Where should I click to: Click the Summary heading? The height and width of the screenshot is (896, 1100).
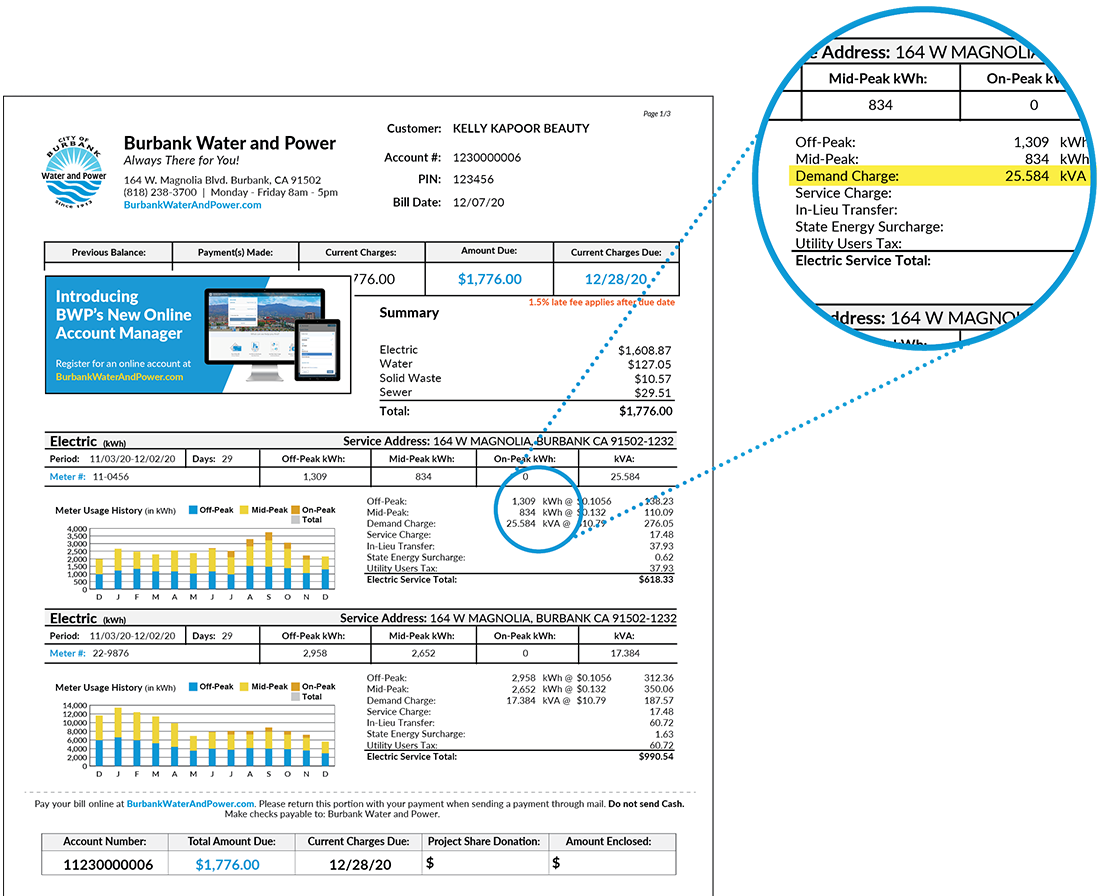coord(409,313)
